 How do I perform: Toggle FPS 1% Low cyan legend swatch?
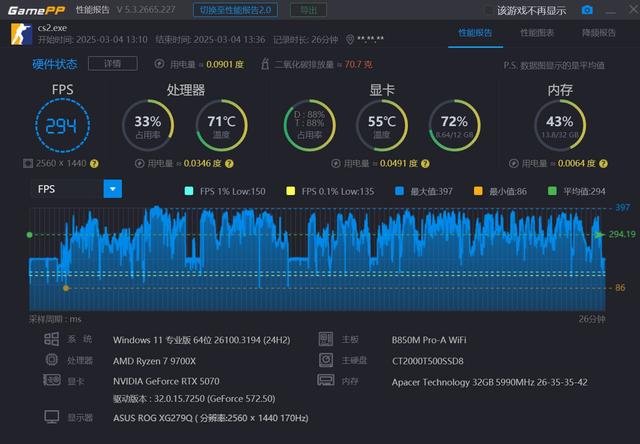click(x=189, y=191)
